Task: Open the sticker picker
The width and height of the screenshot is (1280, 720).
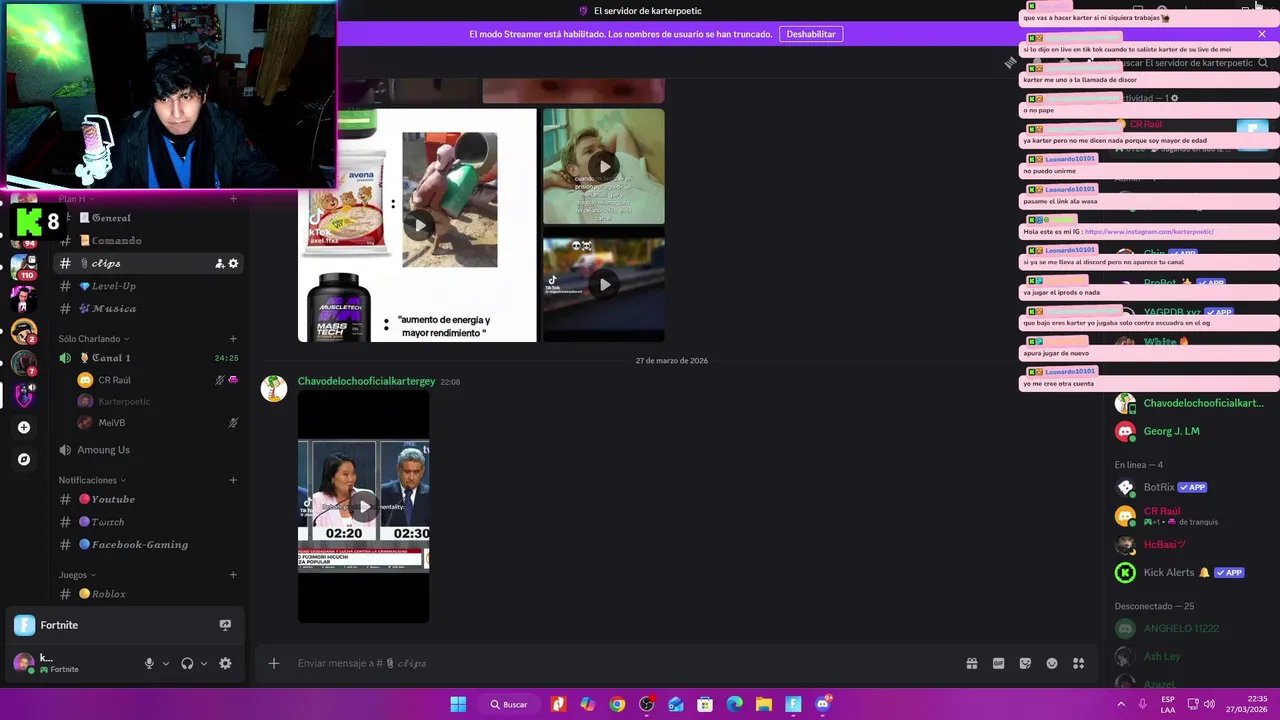Action: 1025,663
